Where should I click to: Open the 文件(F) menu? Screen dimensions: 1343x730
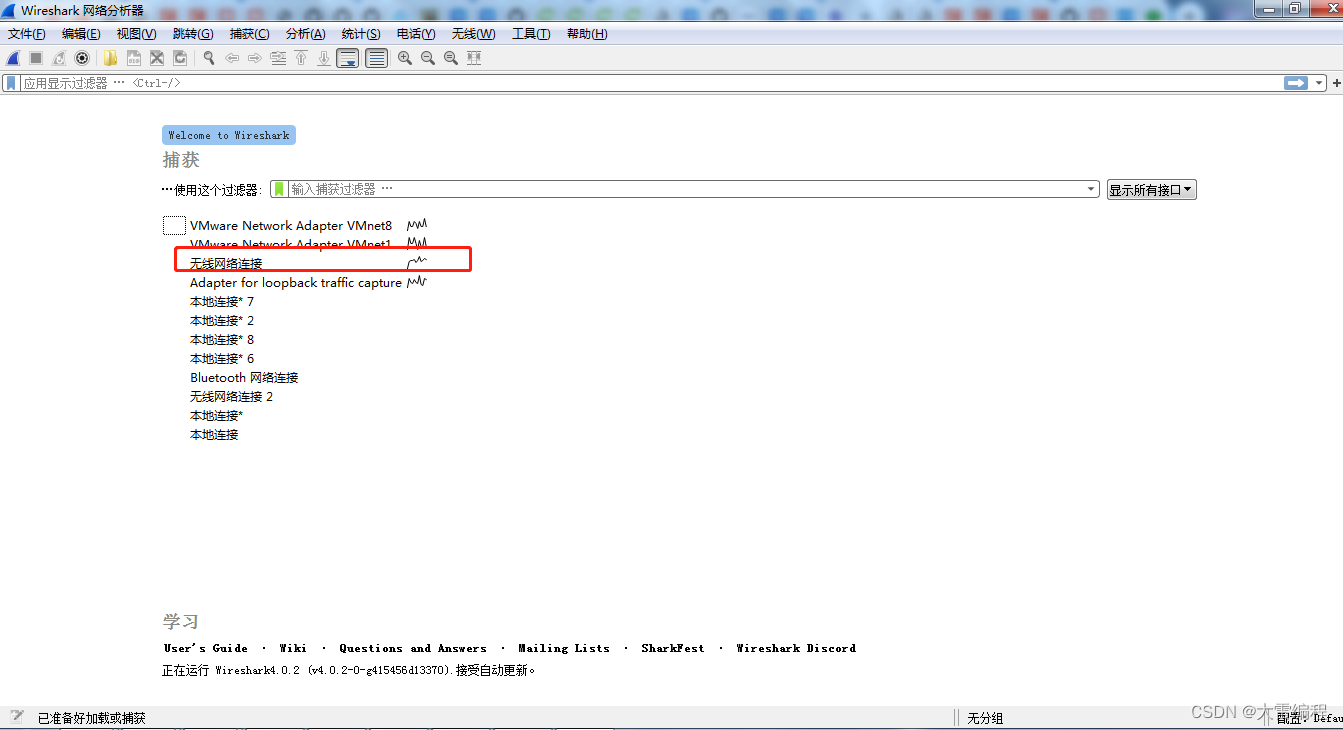[x=27, y=34]
